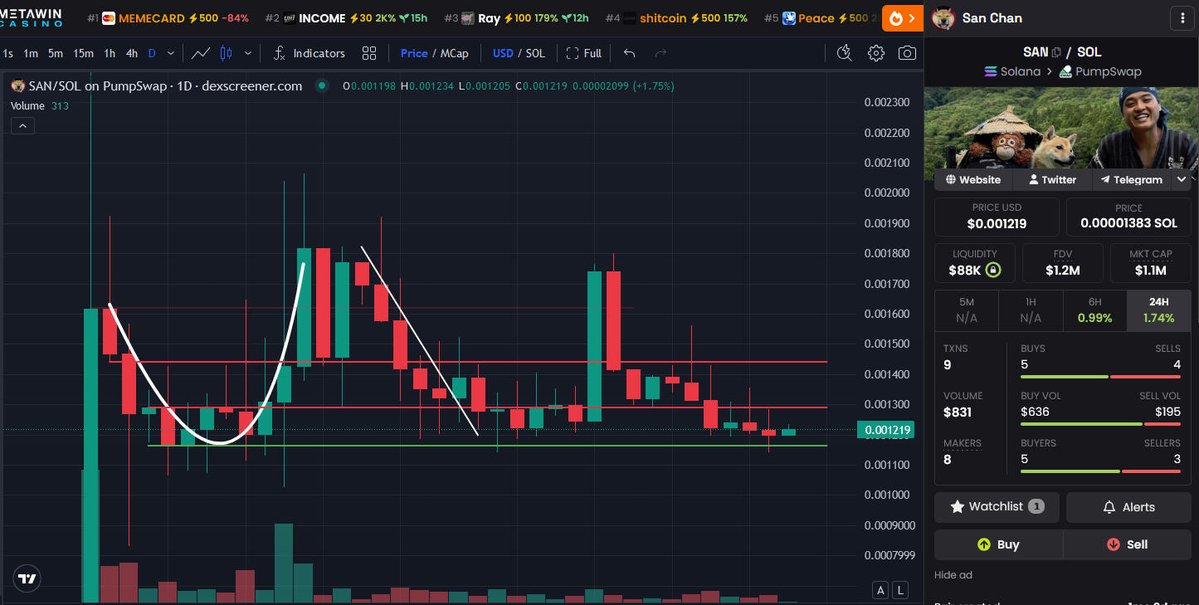Redo the chart action

pyautogui.click(x=661, y=53)
